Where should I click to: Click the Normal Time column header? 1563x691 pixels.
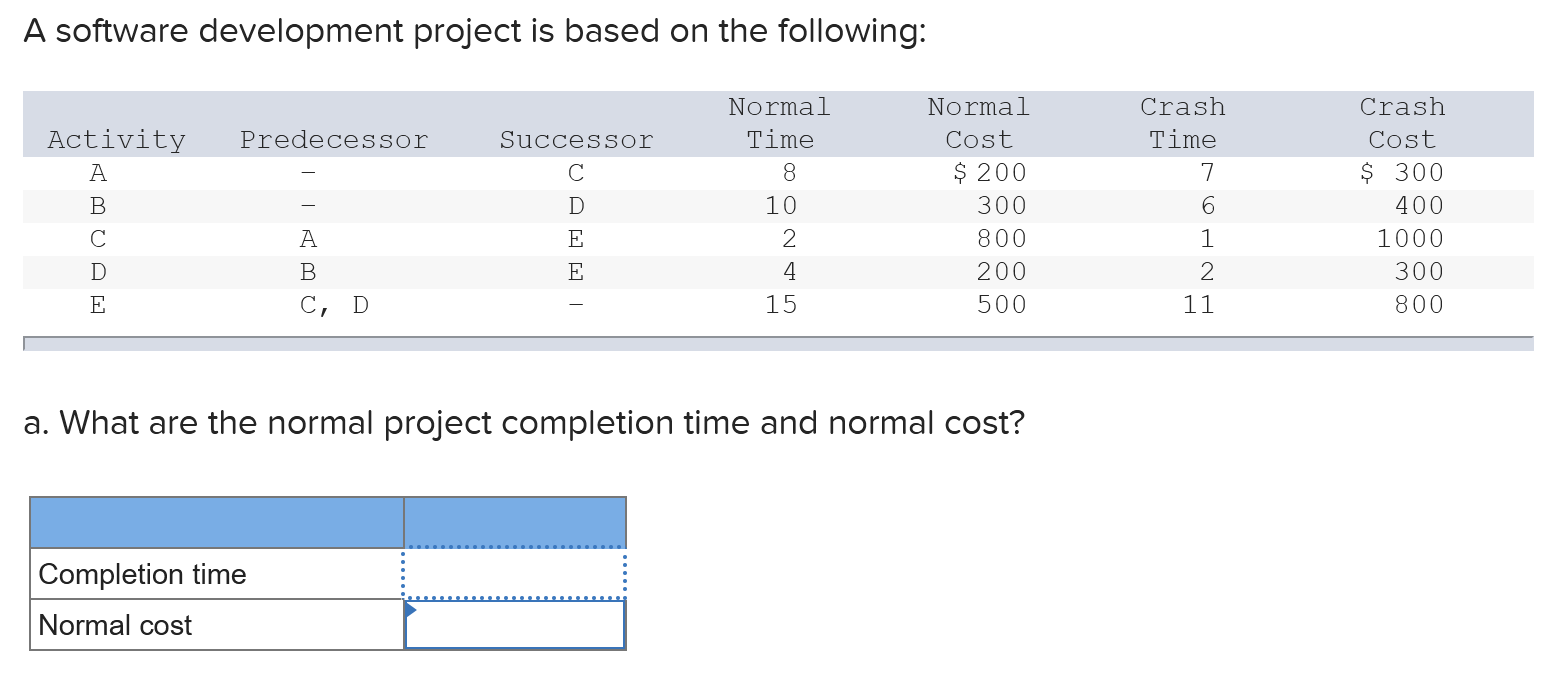(x=780, y=123)
